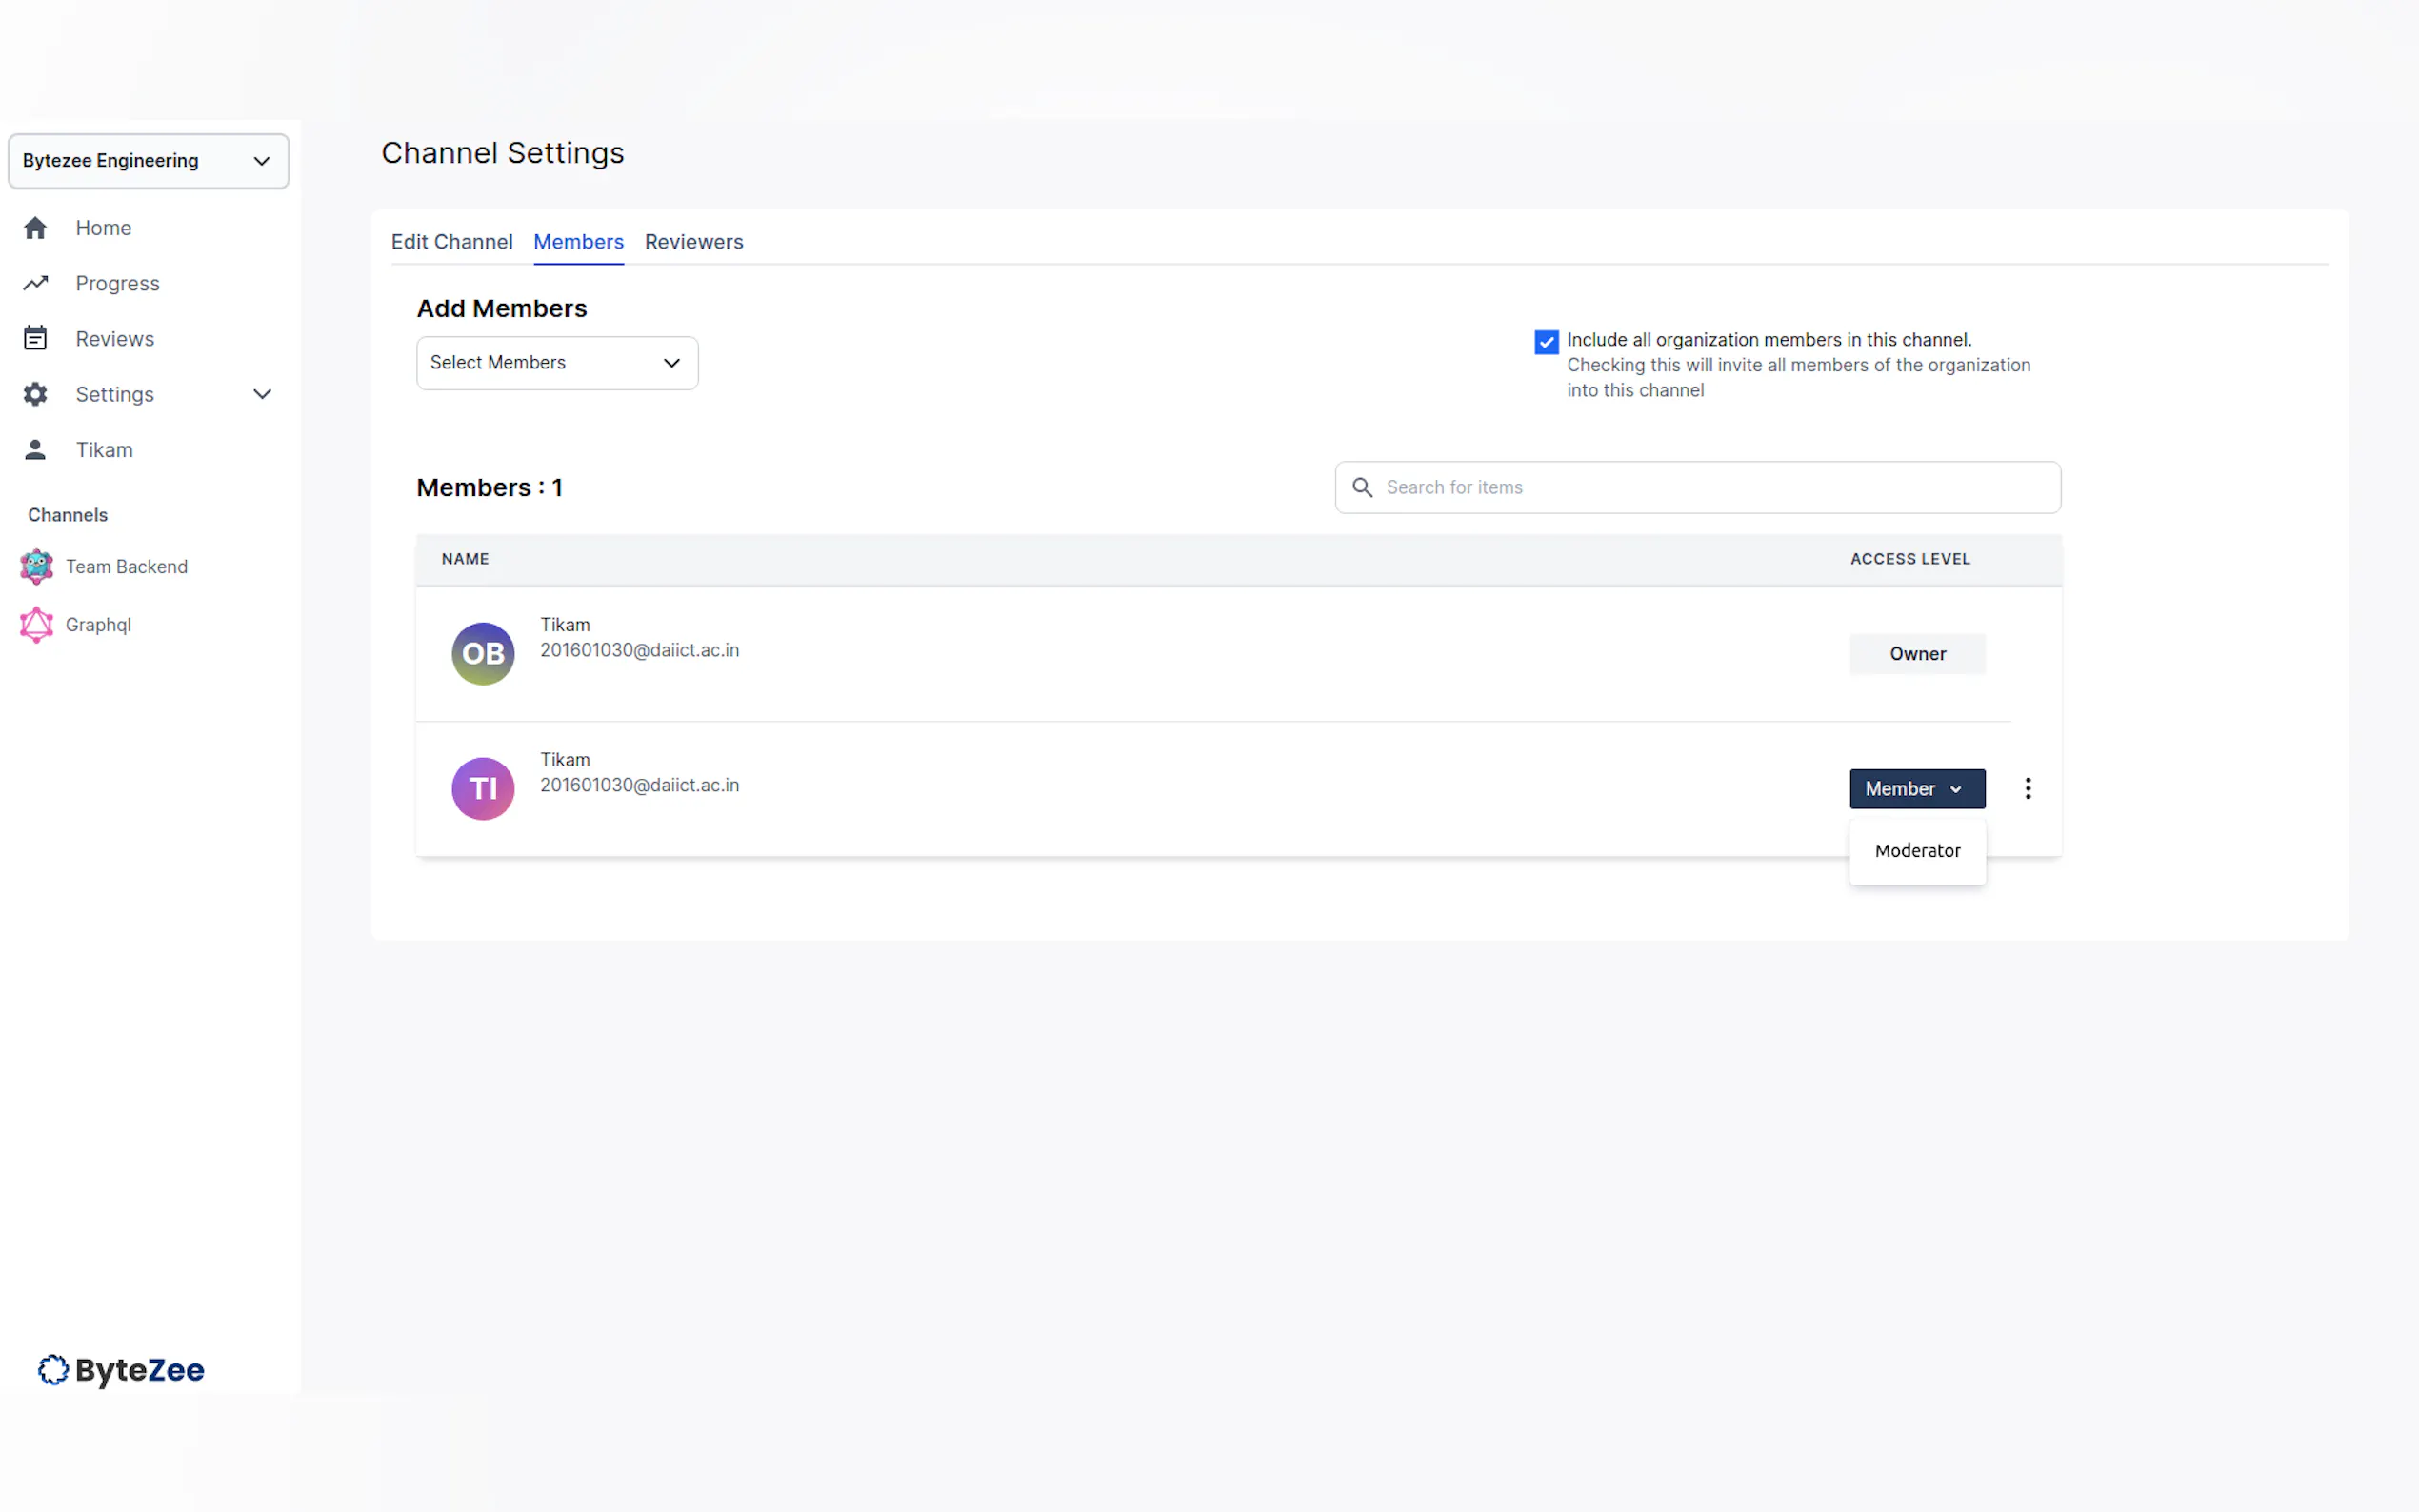Viewport: 2419px width, 1512px height.
Task: Click the Home house icon
Action: (35, 228)
